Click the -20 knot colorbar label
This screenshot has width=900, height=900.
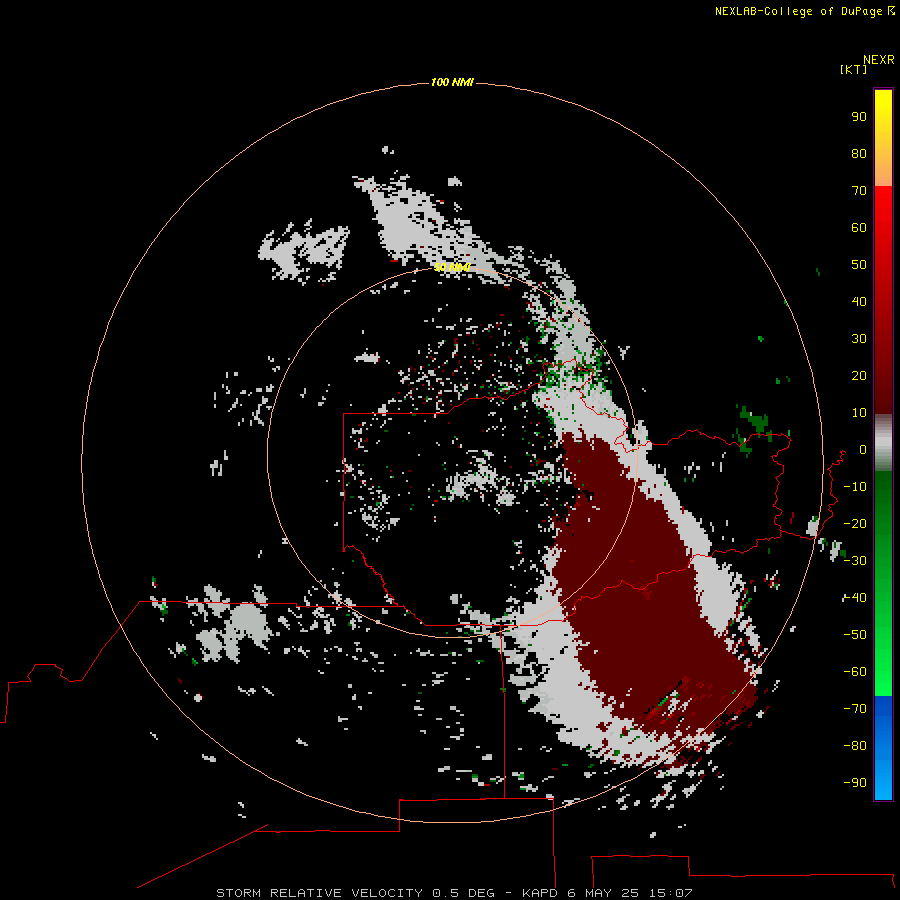(x=855, y=523)
